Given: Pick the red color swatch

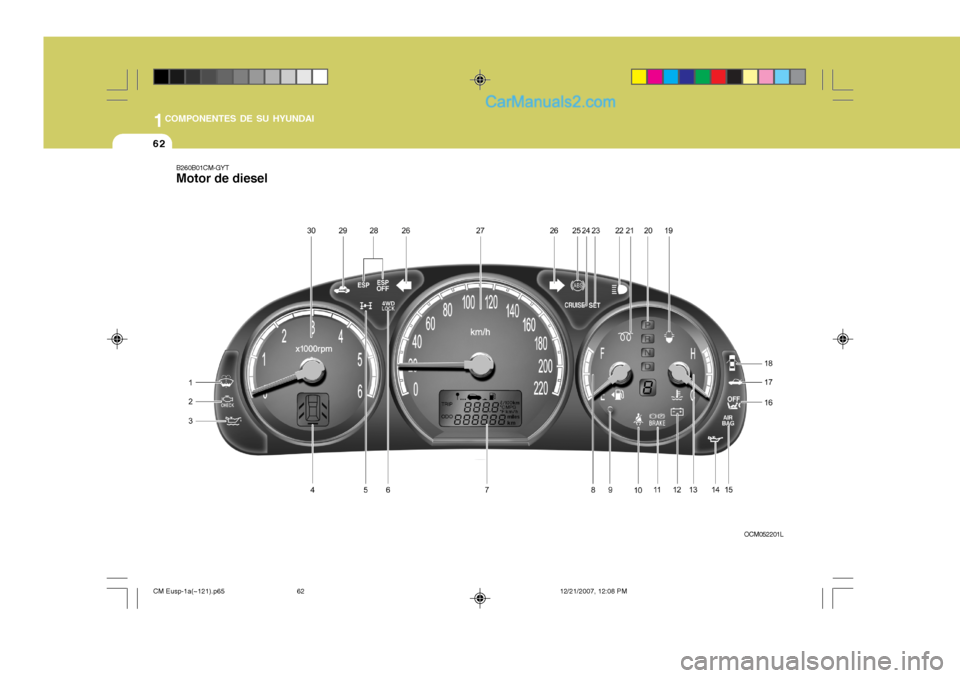Looking at the screenshot, I should (718, 77).
